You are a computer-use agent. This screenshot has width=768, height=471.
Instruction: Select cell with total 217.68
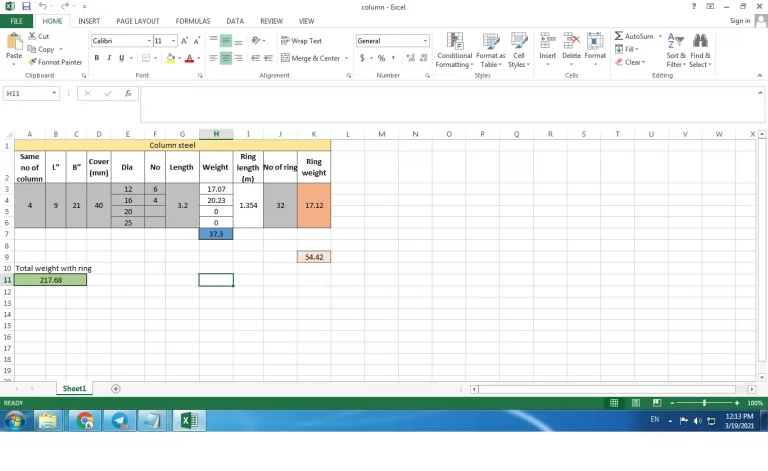point(50,280)
